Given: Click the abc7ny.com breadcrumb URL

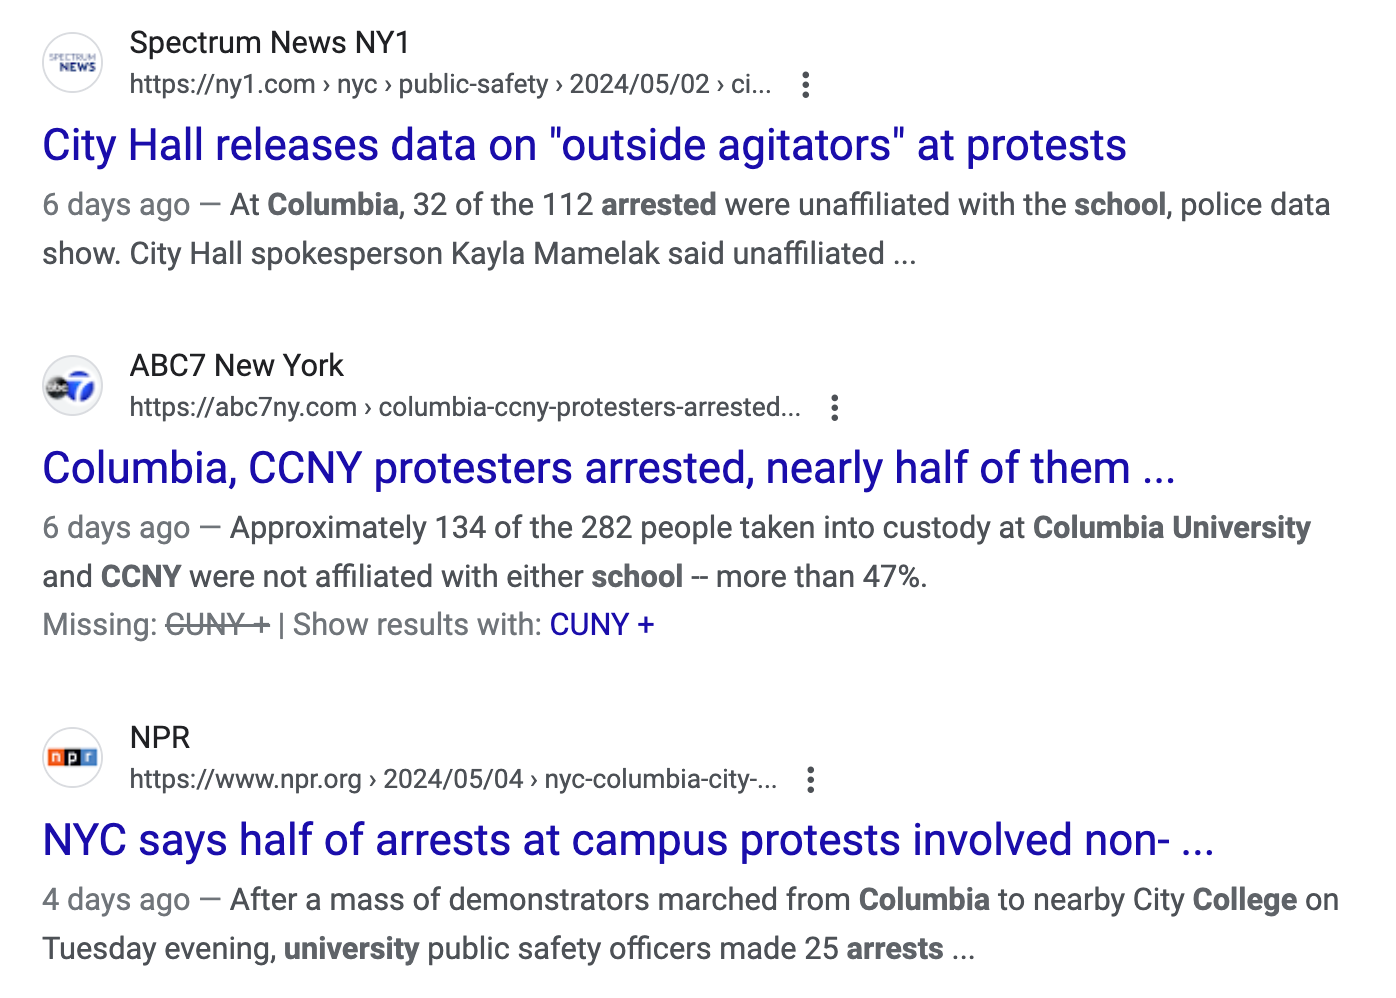Looking at the screenshot, I should [x=465, y=408].
